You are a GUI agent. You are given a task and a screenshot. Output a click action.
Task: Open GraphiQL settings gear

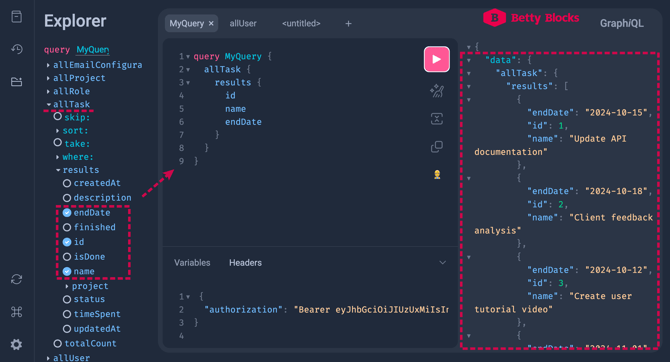17,344
